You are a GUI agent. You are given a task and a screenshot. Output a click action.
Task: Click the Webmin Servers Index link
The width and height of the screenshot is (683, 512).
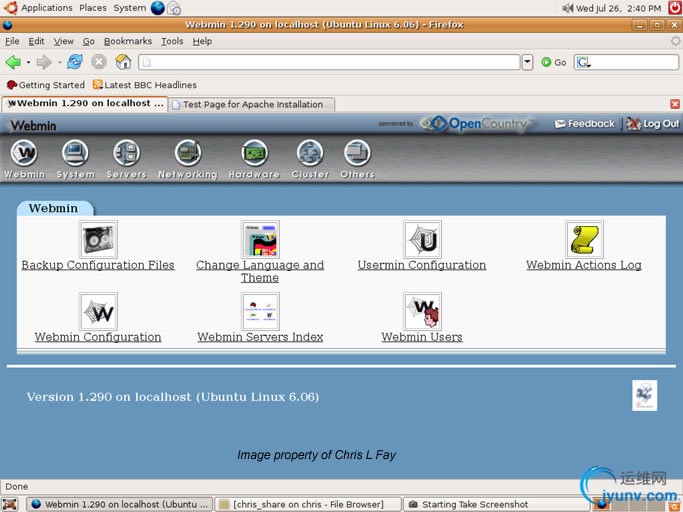click(x=260, y=337)
